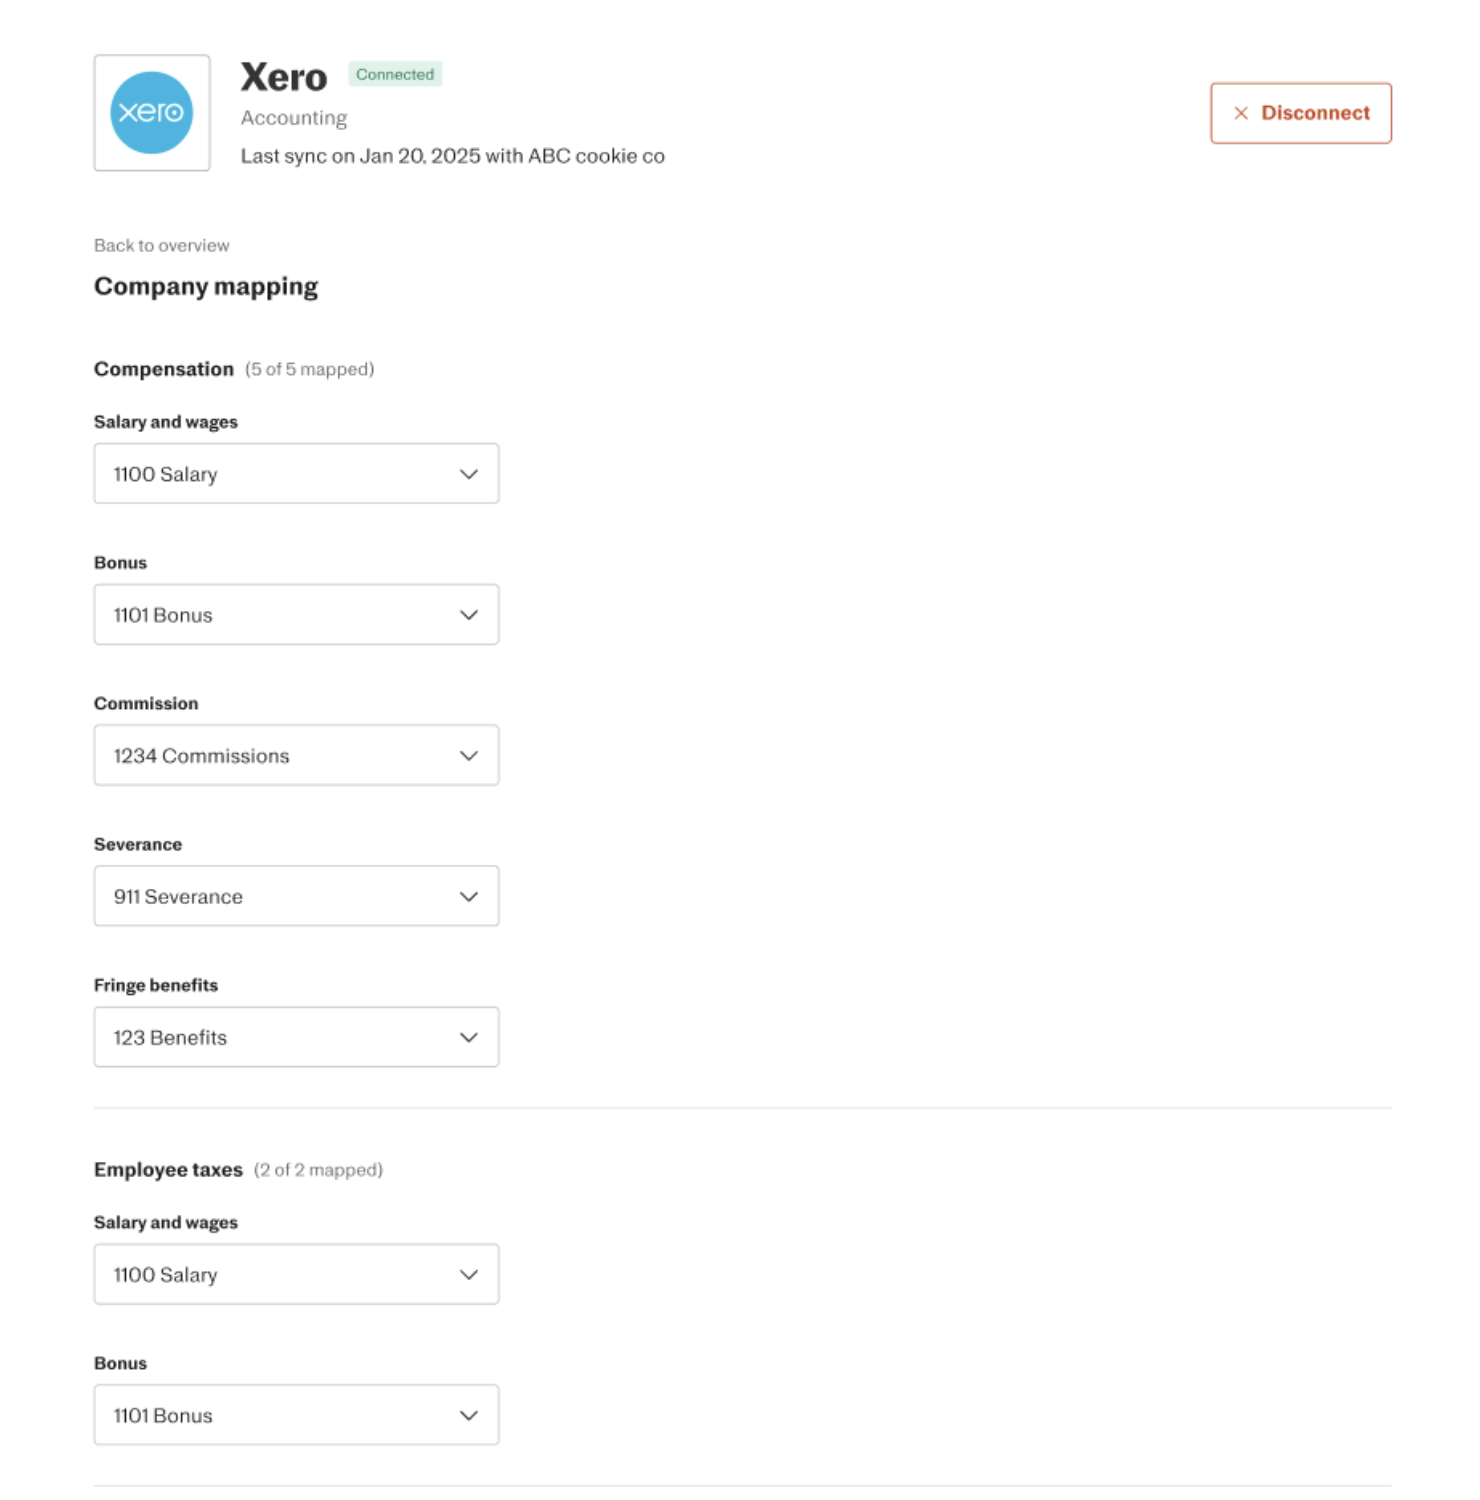Viewport: 1480px width, 1500px height.
Task: Open the Employee taxes Salary and wages dropdown
Action: [x=296, y=1275]
